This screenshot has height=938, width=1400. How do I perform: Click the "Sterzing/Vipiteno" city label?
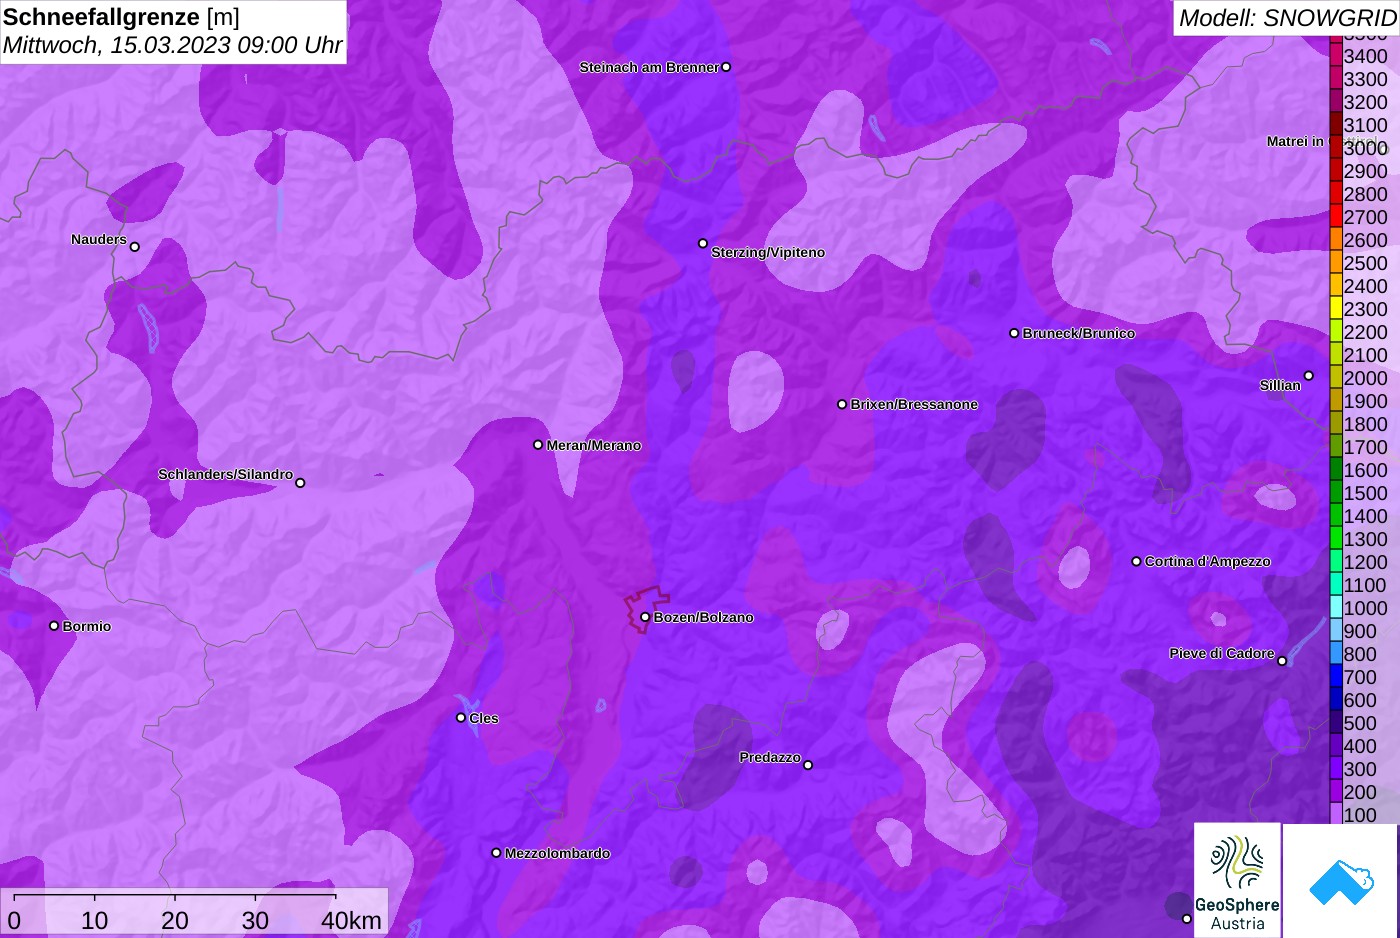(768, 252)
